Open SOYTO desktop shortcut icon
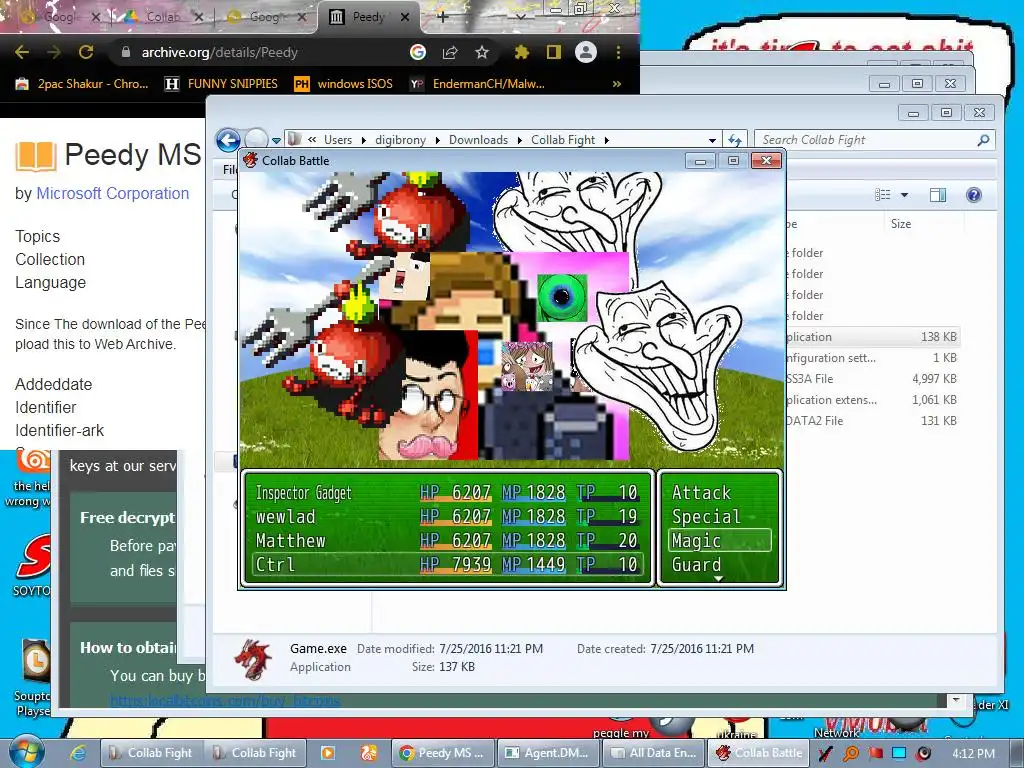Screen dimensions: 1024x768 [x=31, y=565]
